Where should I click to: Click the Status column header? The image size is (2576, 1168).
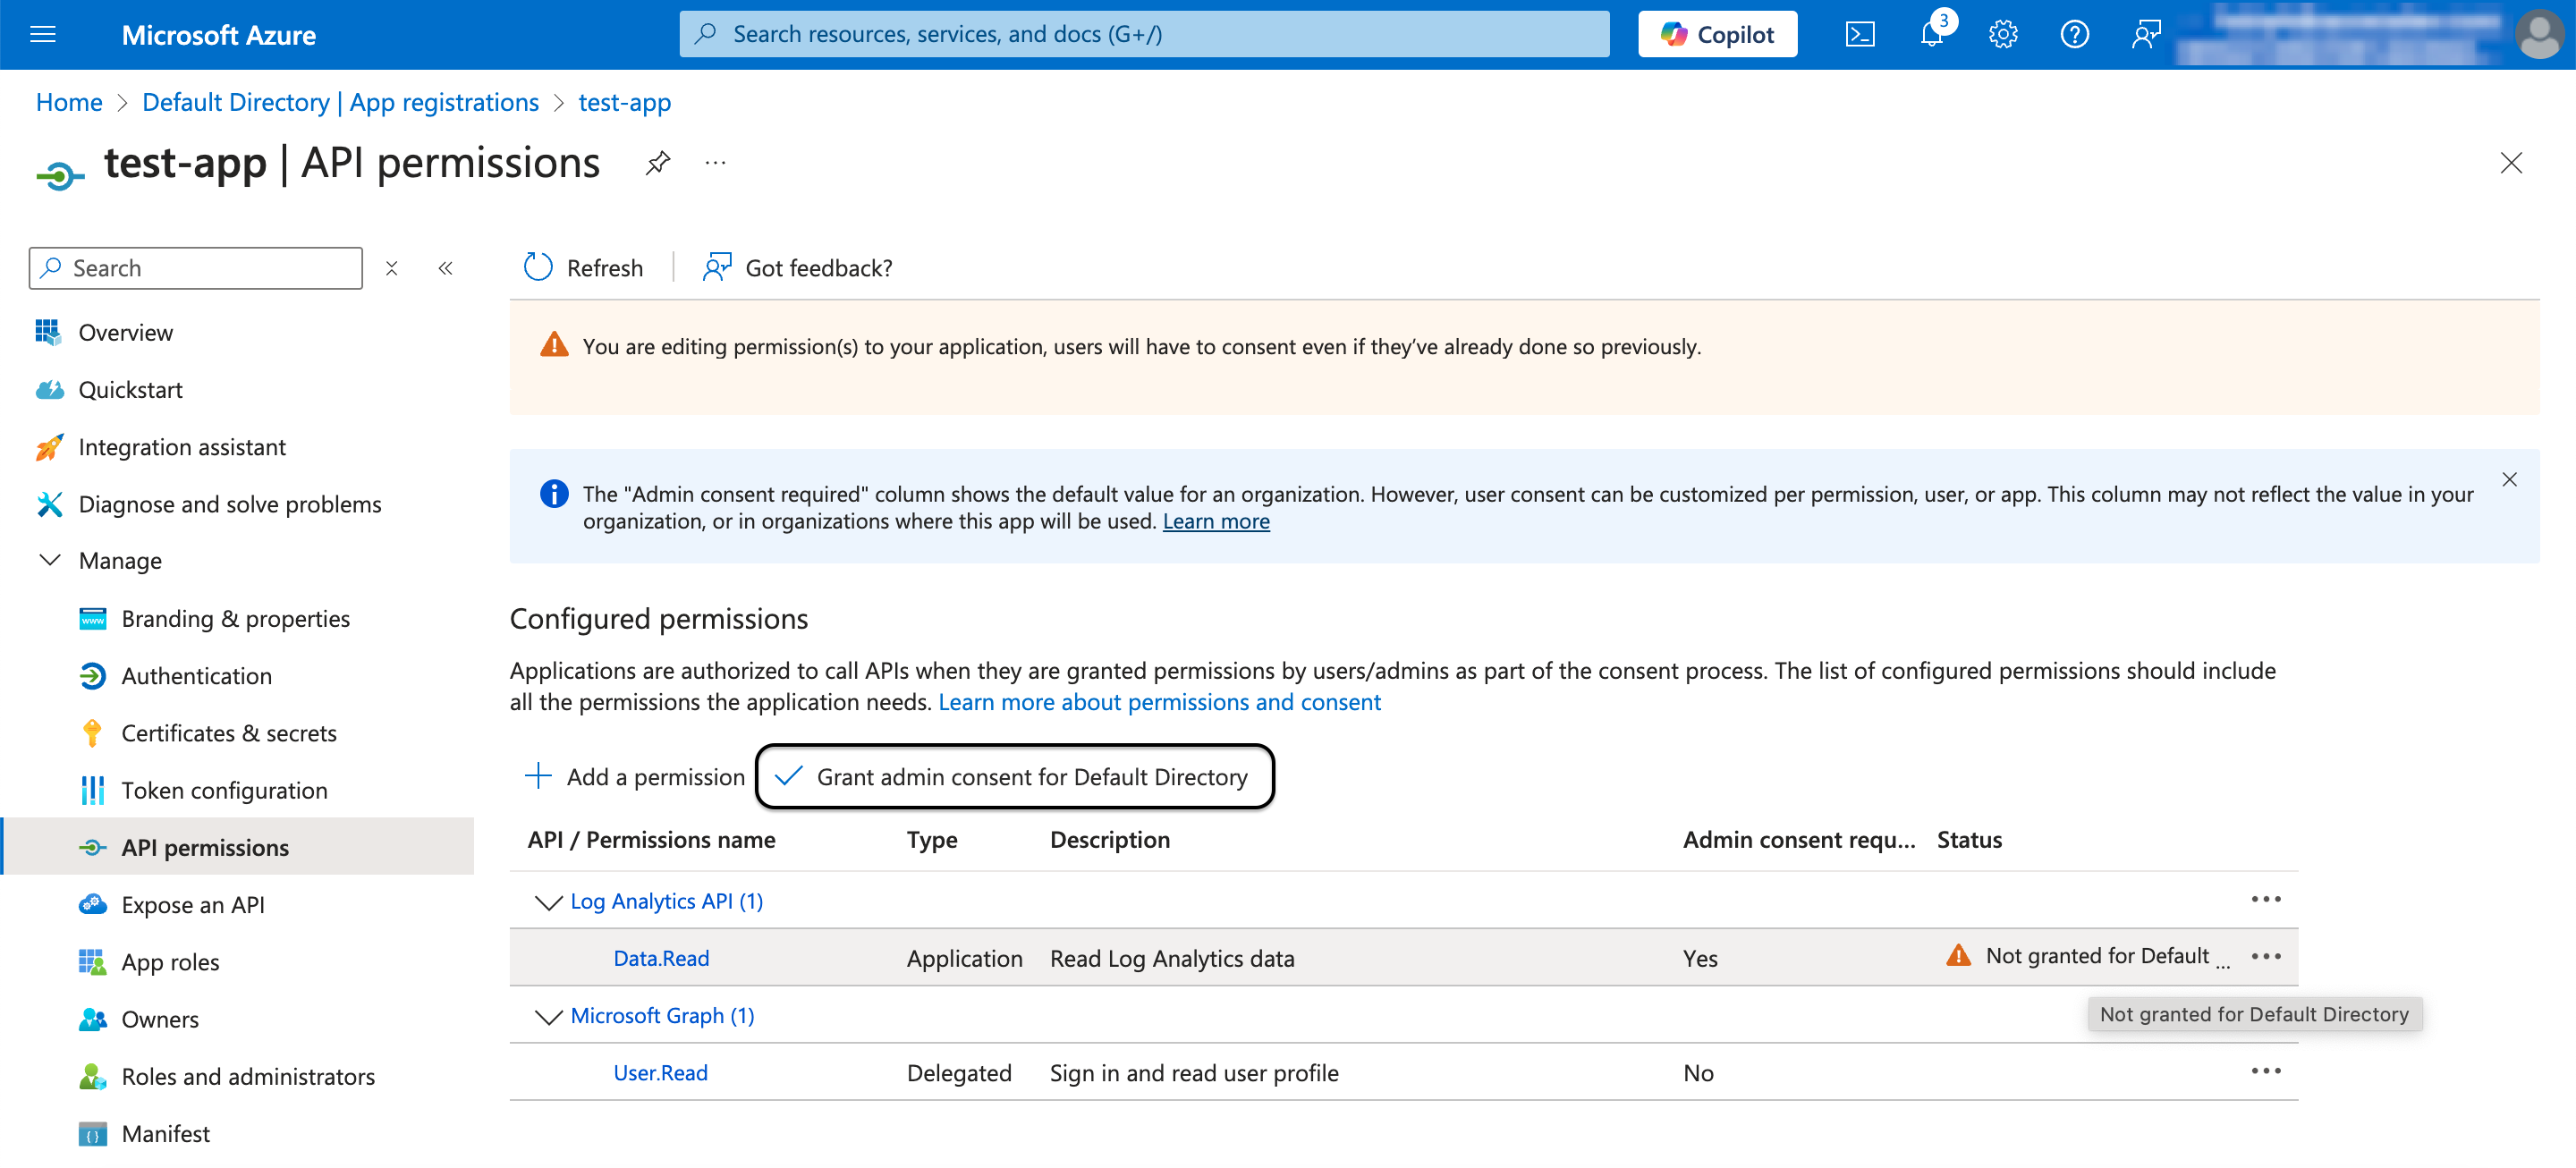pyautogui.click(x=1968, y=840)
